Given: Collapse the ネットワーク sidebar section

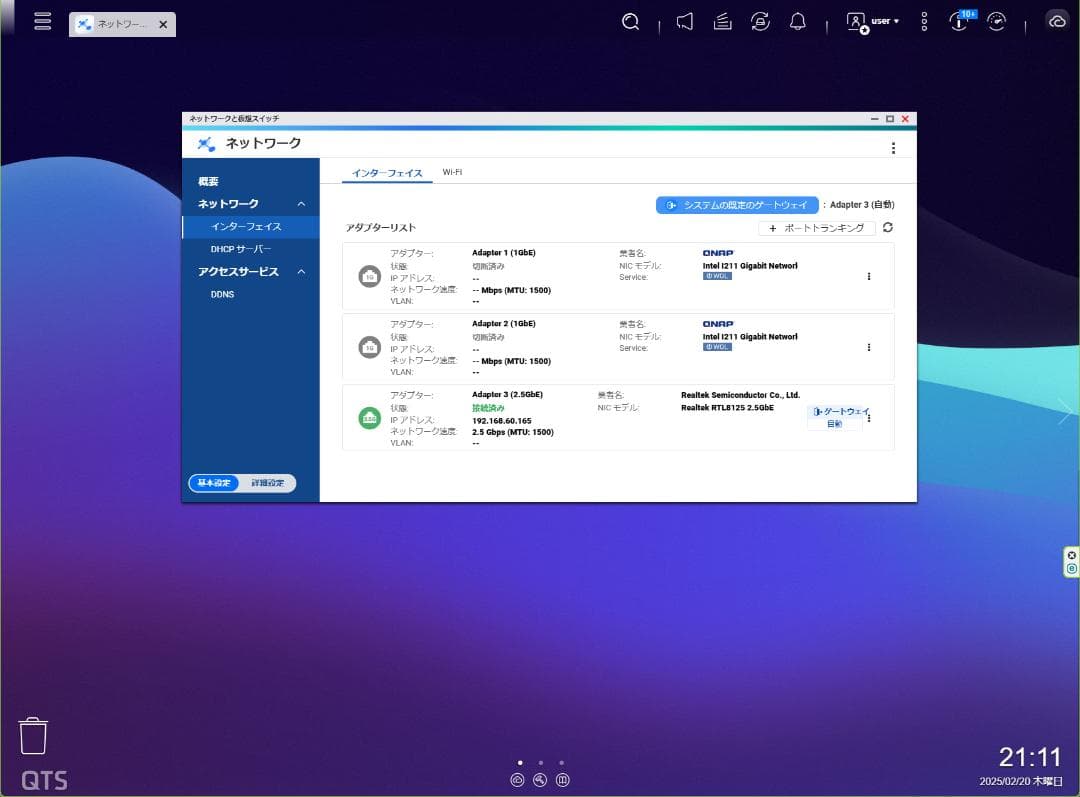Looking at the screenshot, I should point(301,203).
